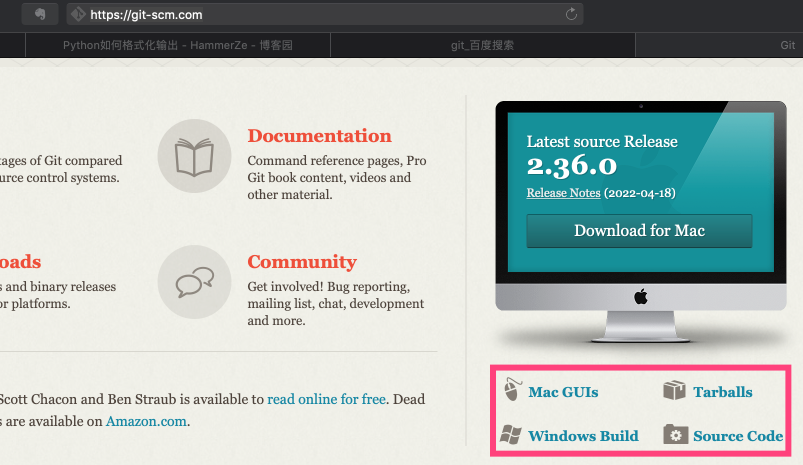The image size is (803, 465).
Task: Open the partially visible Downloads heading
Action: (x=20, y=262)
